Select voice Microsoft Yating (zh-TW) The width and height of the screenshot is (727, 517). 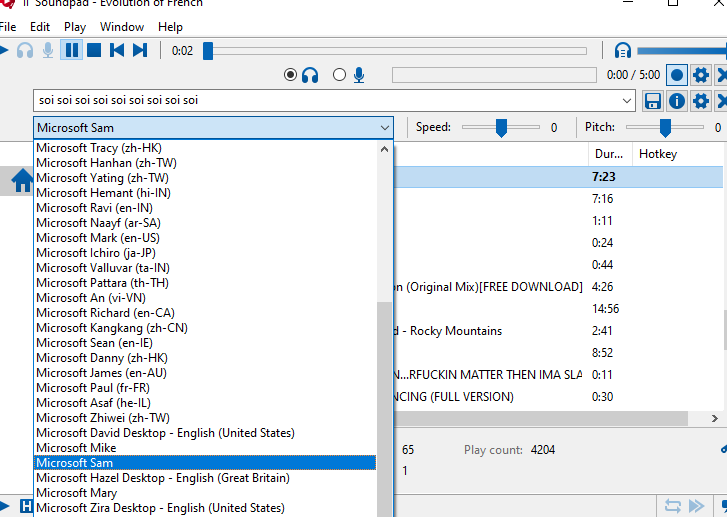tap(205, 178)
